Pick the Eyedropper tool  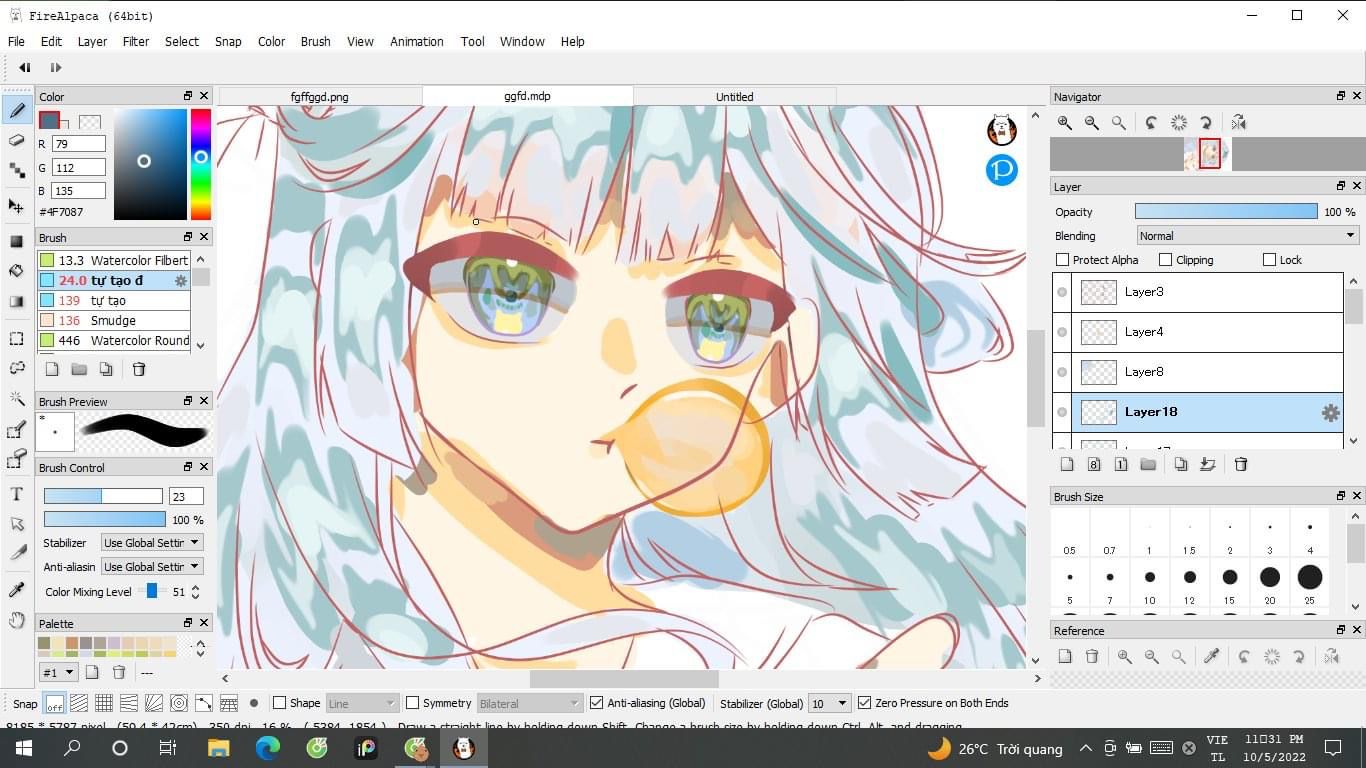[x=16, y=590]
